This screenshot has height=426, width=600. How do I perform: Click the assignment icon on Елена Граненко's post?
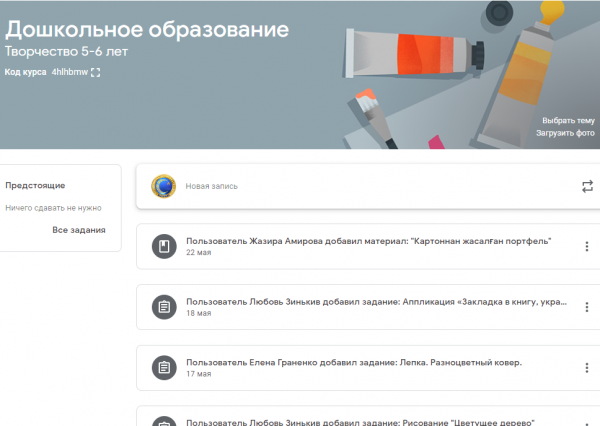click(x=163, y=367)
